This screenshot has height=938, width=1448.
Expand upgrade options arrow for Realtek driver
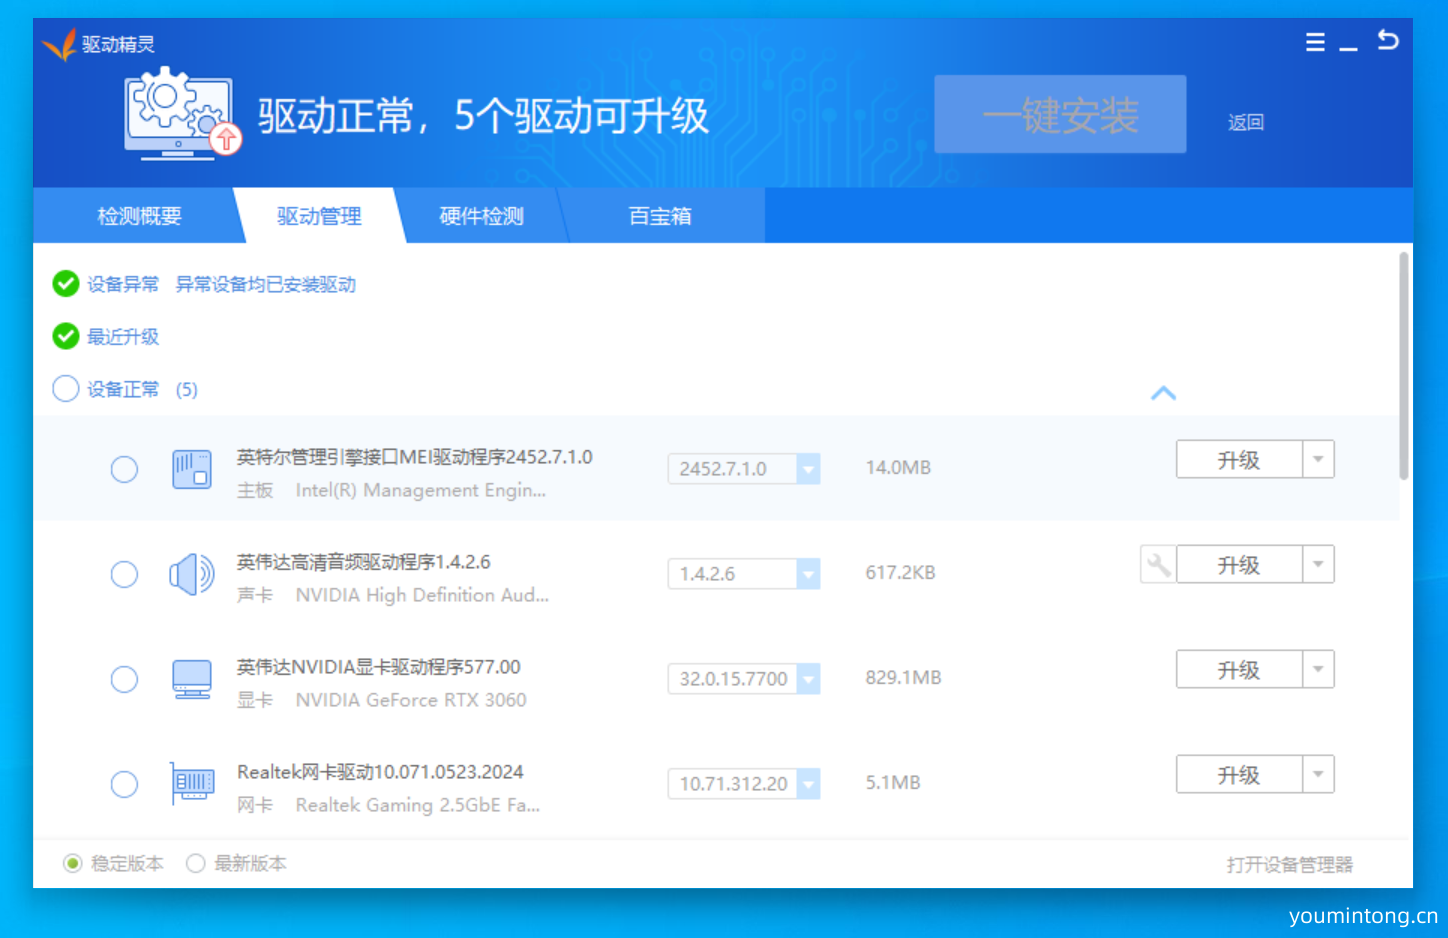click(1318, 774)
